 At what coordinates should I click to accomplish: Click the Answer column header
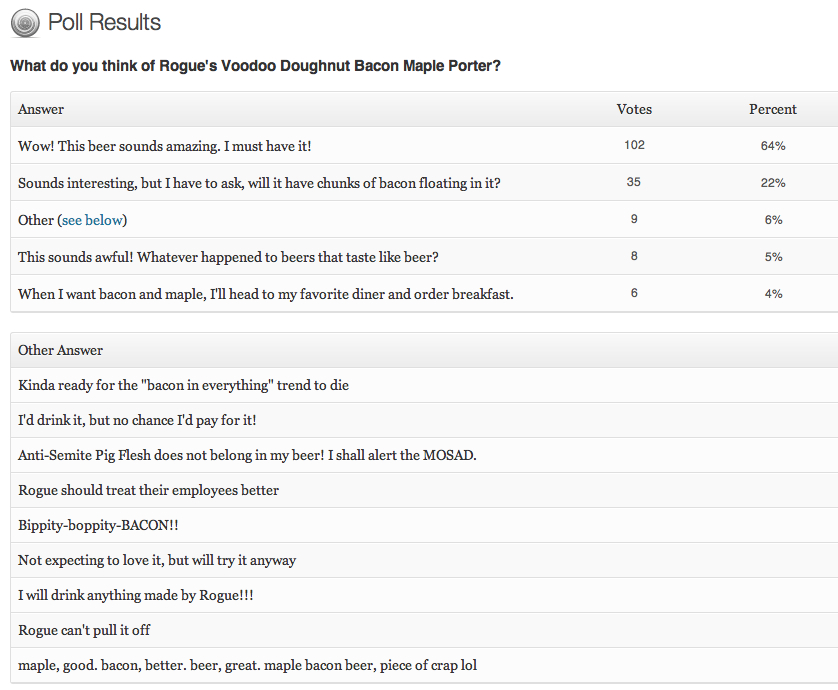click(x=41, y=109)
